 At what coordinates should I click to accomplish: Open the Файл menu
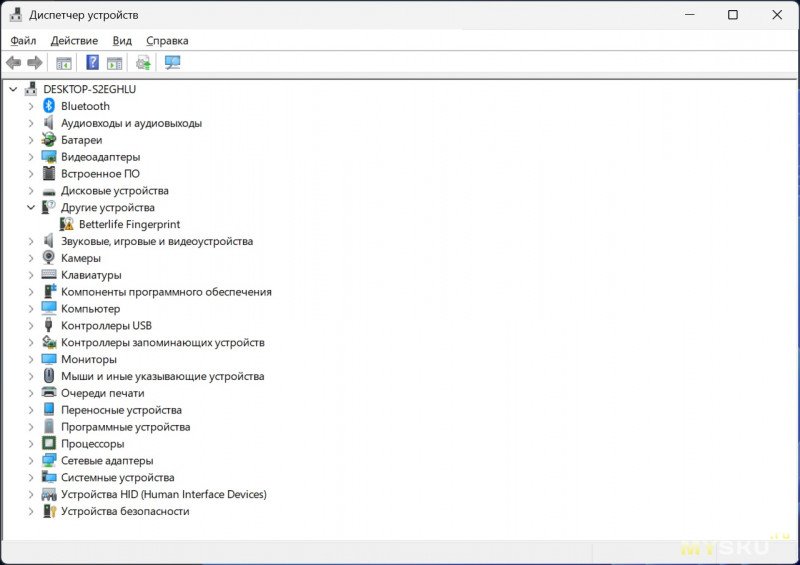coord(23,40)
